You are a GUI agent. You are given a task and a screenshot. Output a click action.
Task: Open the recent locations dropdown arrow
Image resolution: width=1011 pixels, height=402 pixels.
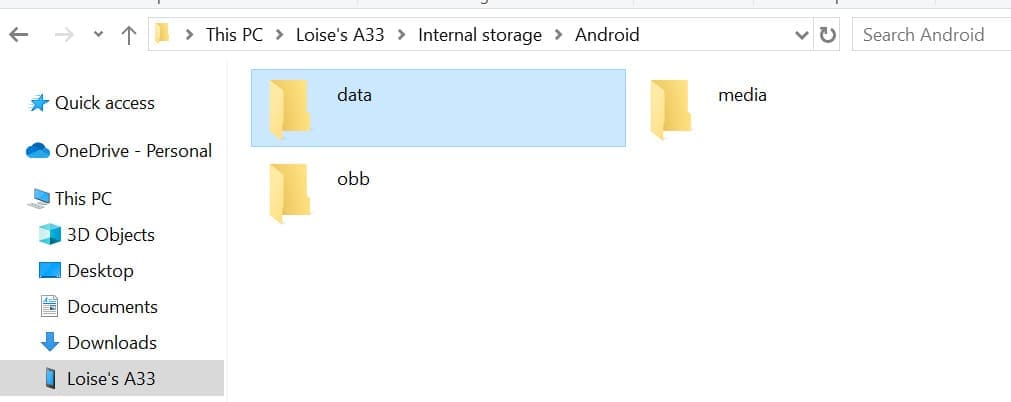(98, 34)
